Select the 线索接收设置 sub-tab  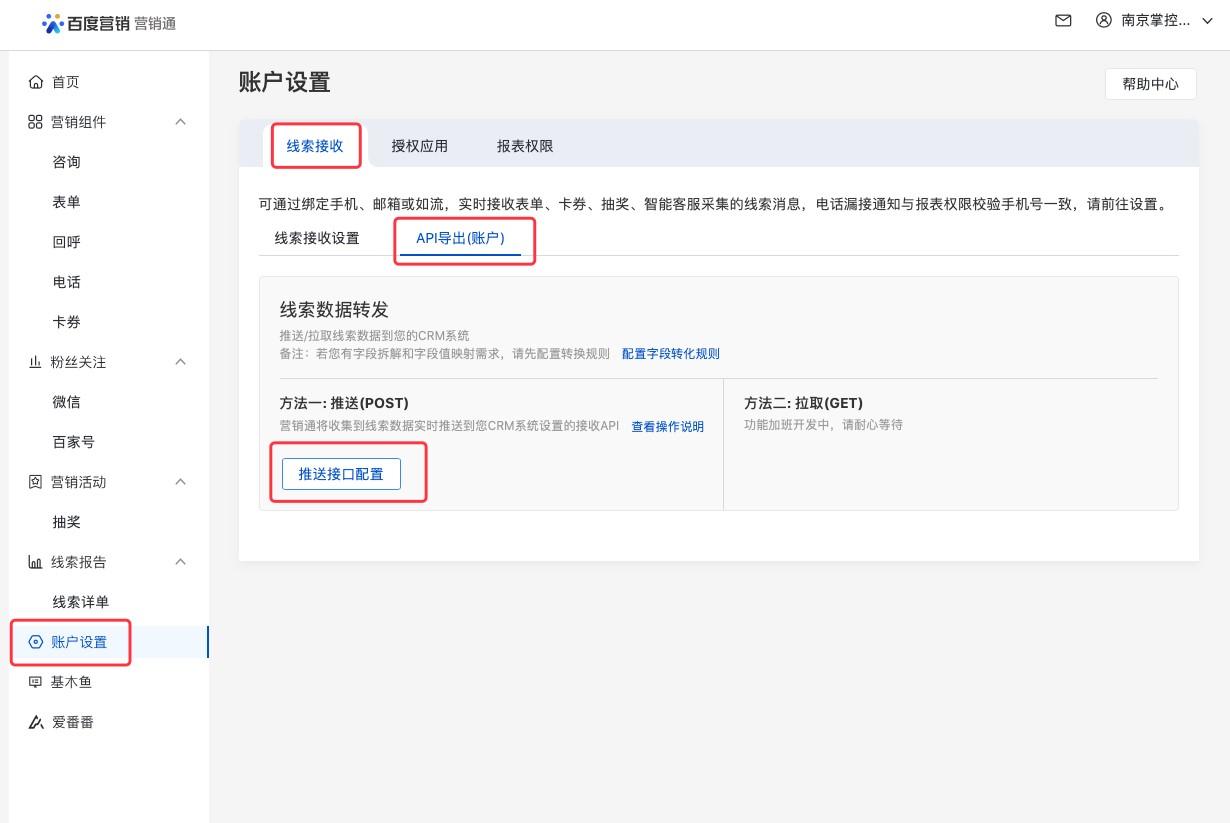tap(317, 238)
